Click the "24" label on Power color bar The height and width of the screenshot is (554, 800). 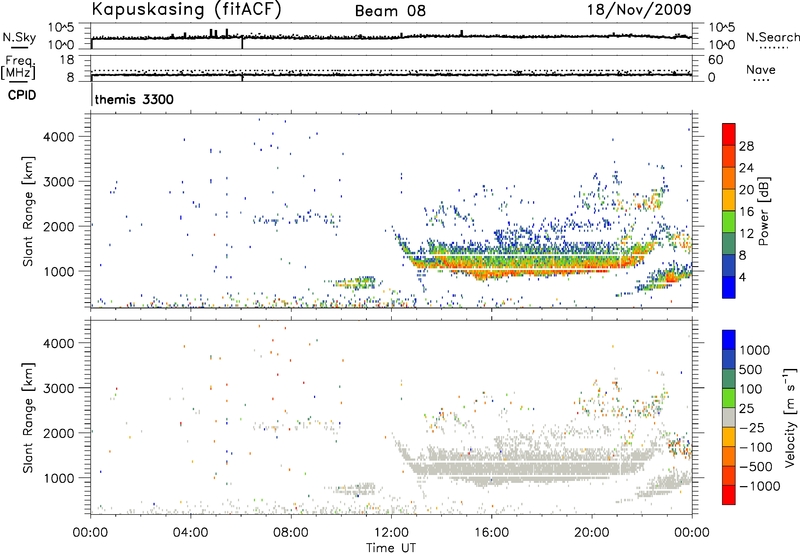[746, 168]
